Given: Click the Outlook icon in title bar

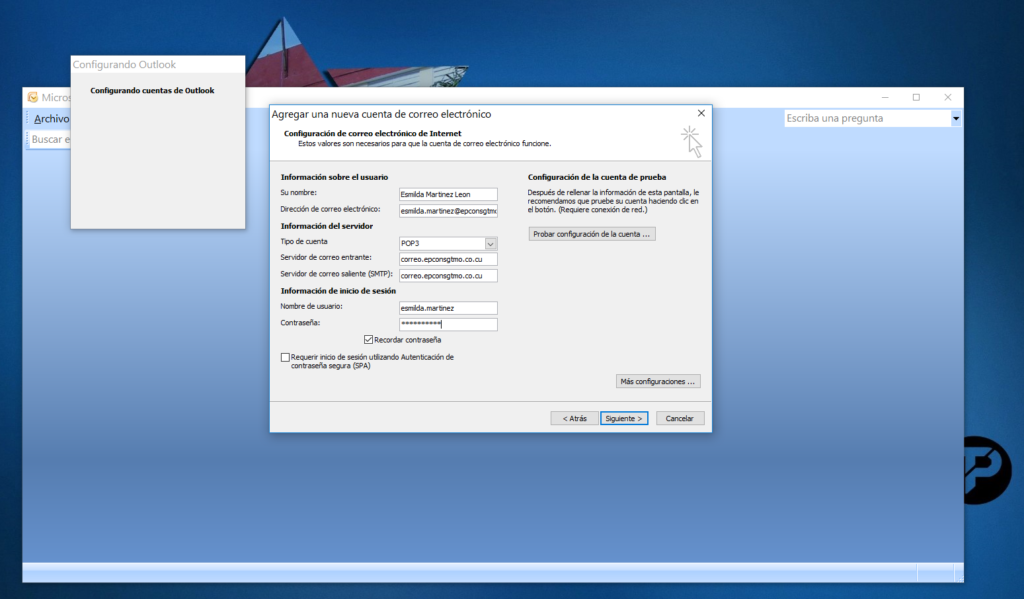Looking at the screenshot, I should coord(33,97).
